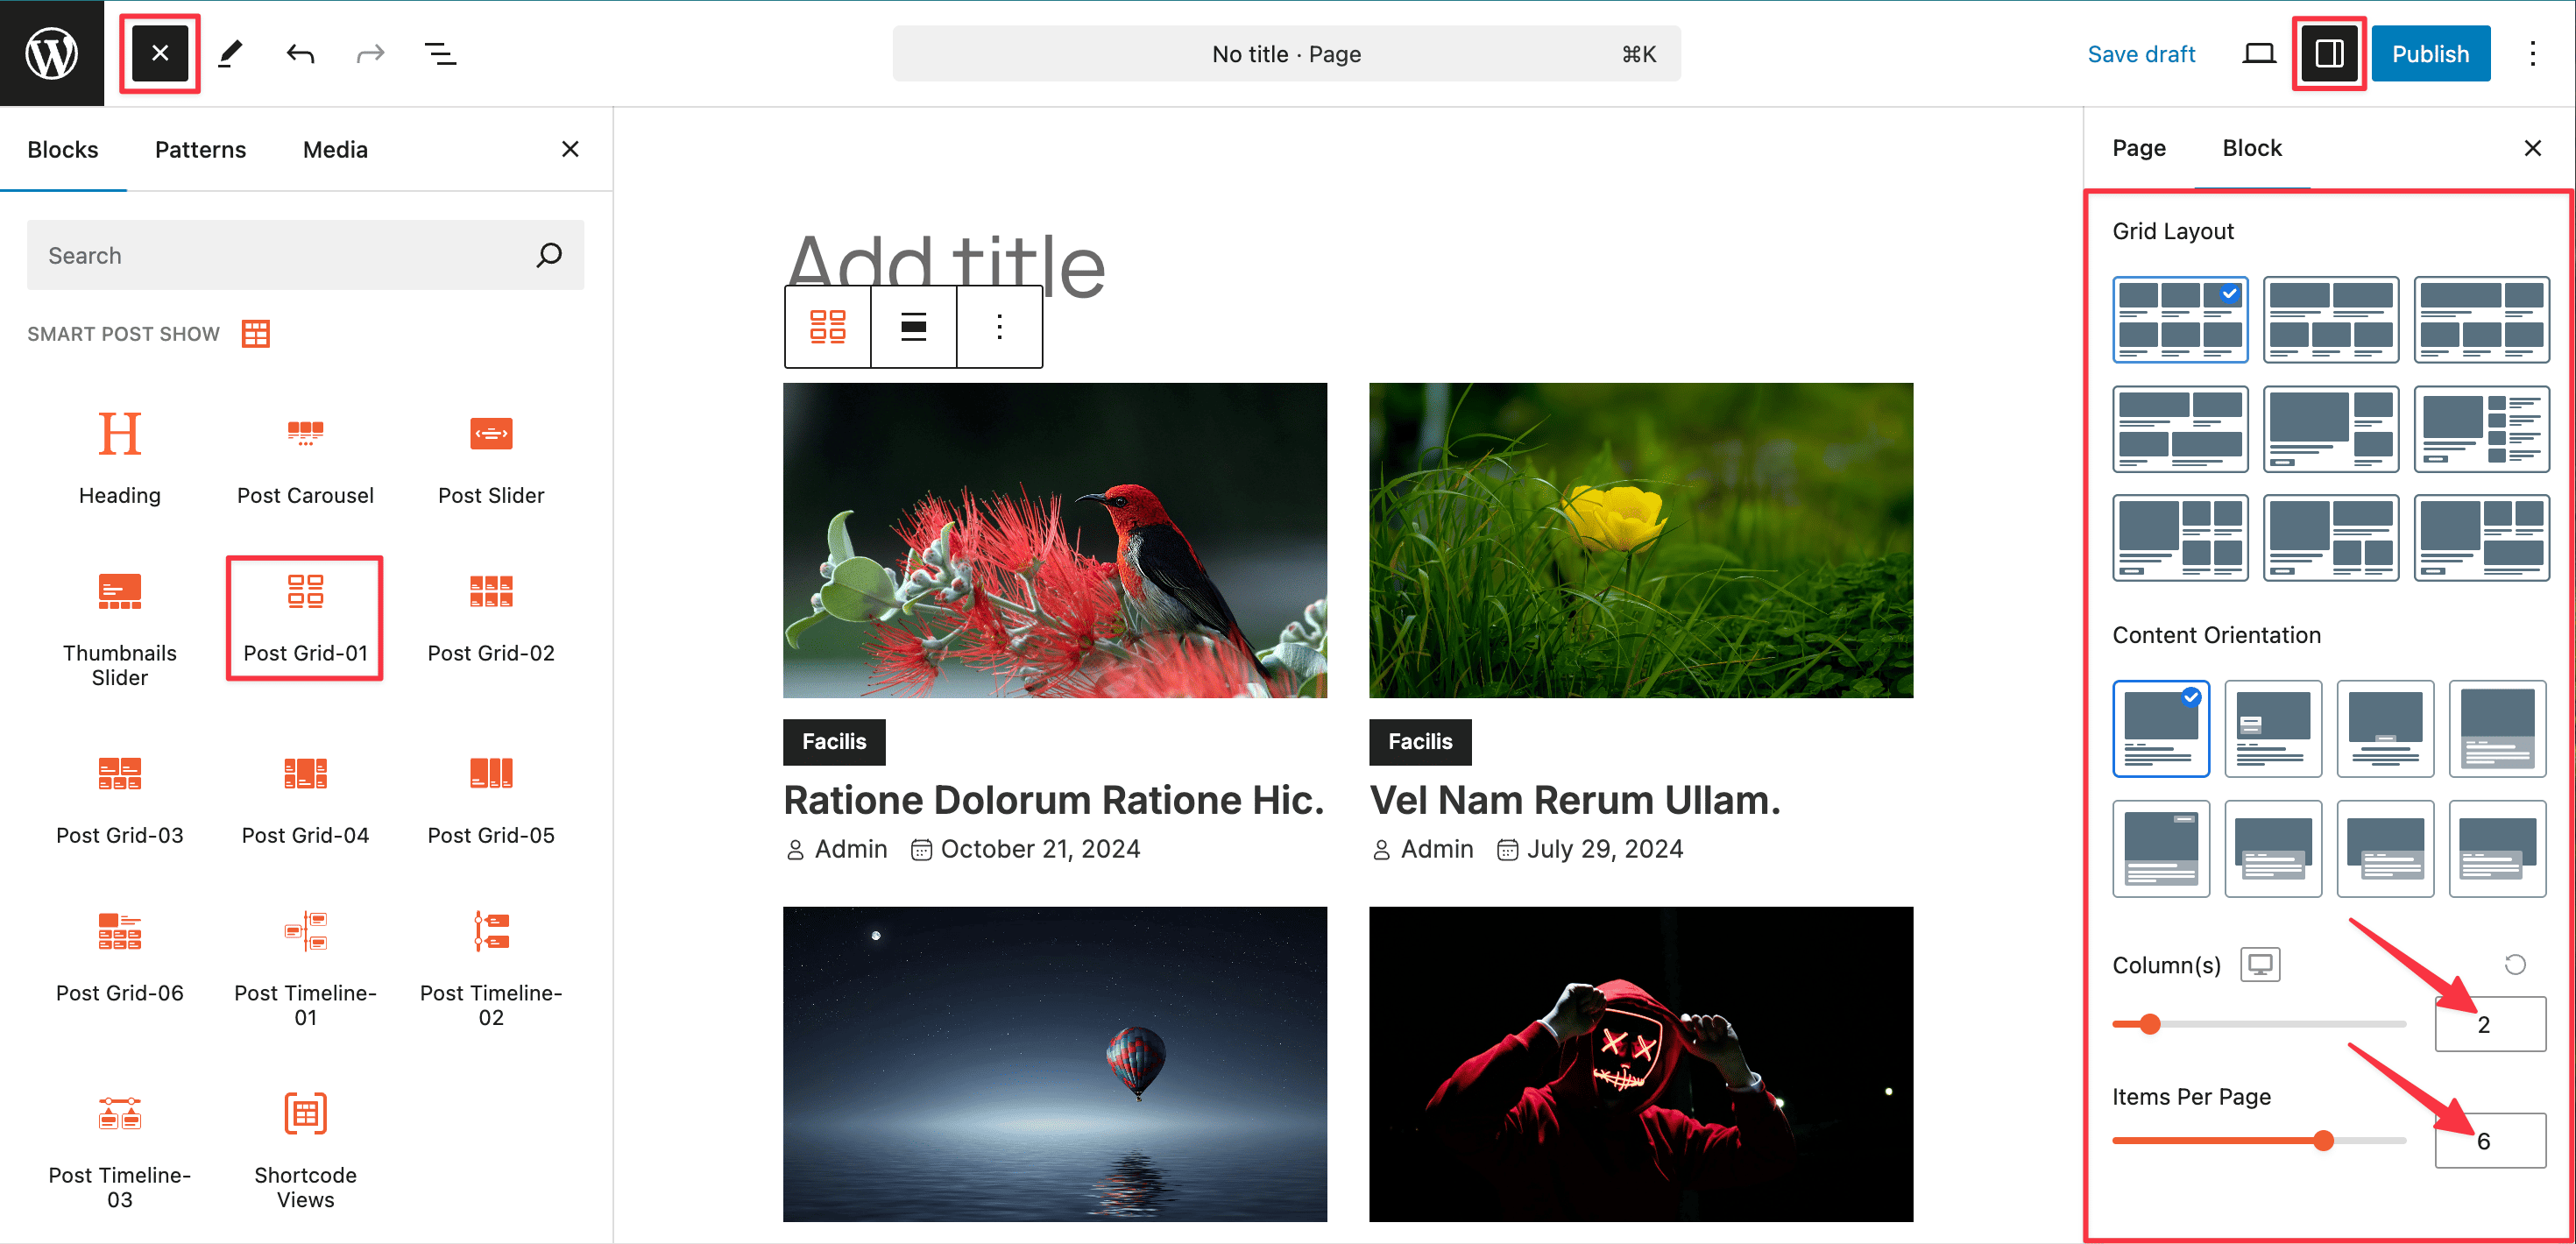
Task: Select the second Content Orientation option
Action: 2272,728
